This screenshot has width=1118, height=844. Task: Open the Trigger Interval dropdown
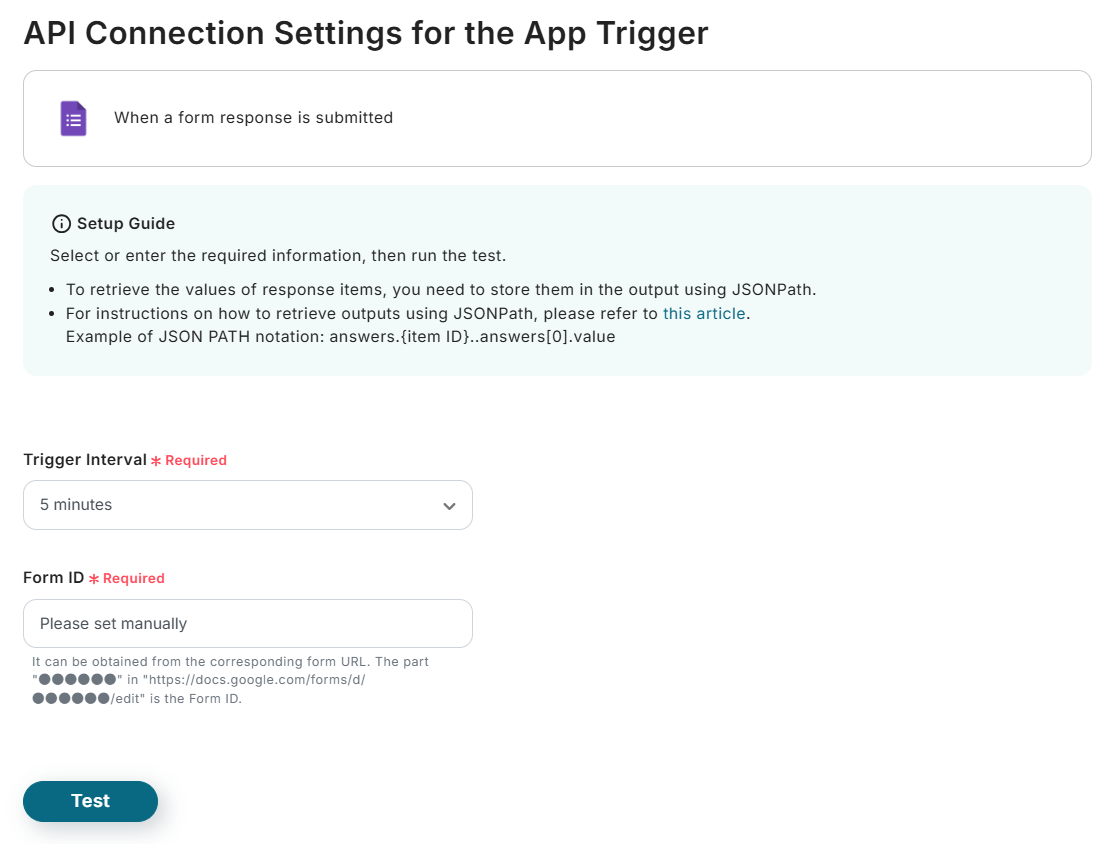point(247,505)
